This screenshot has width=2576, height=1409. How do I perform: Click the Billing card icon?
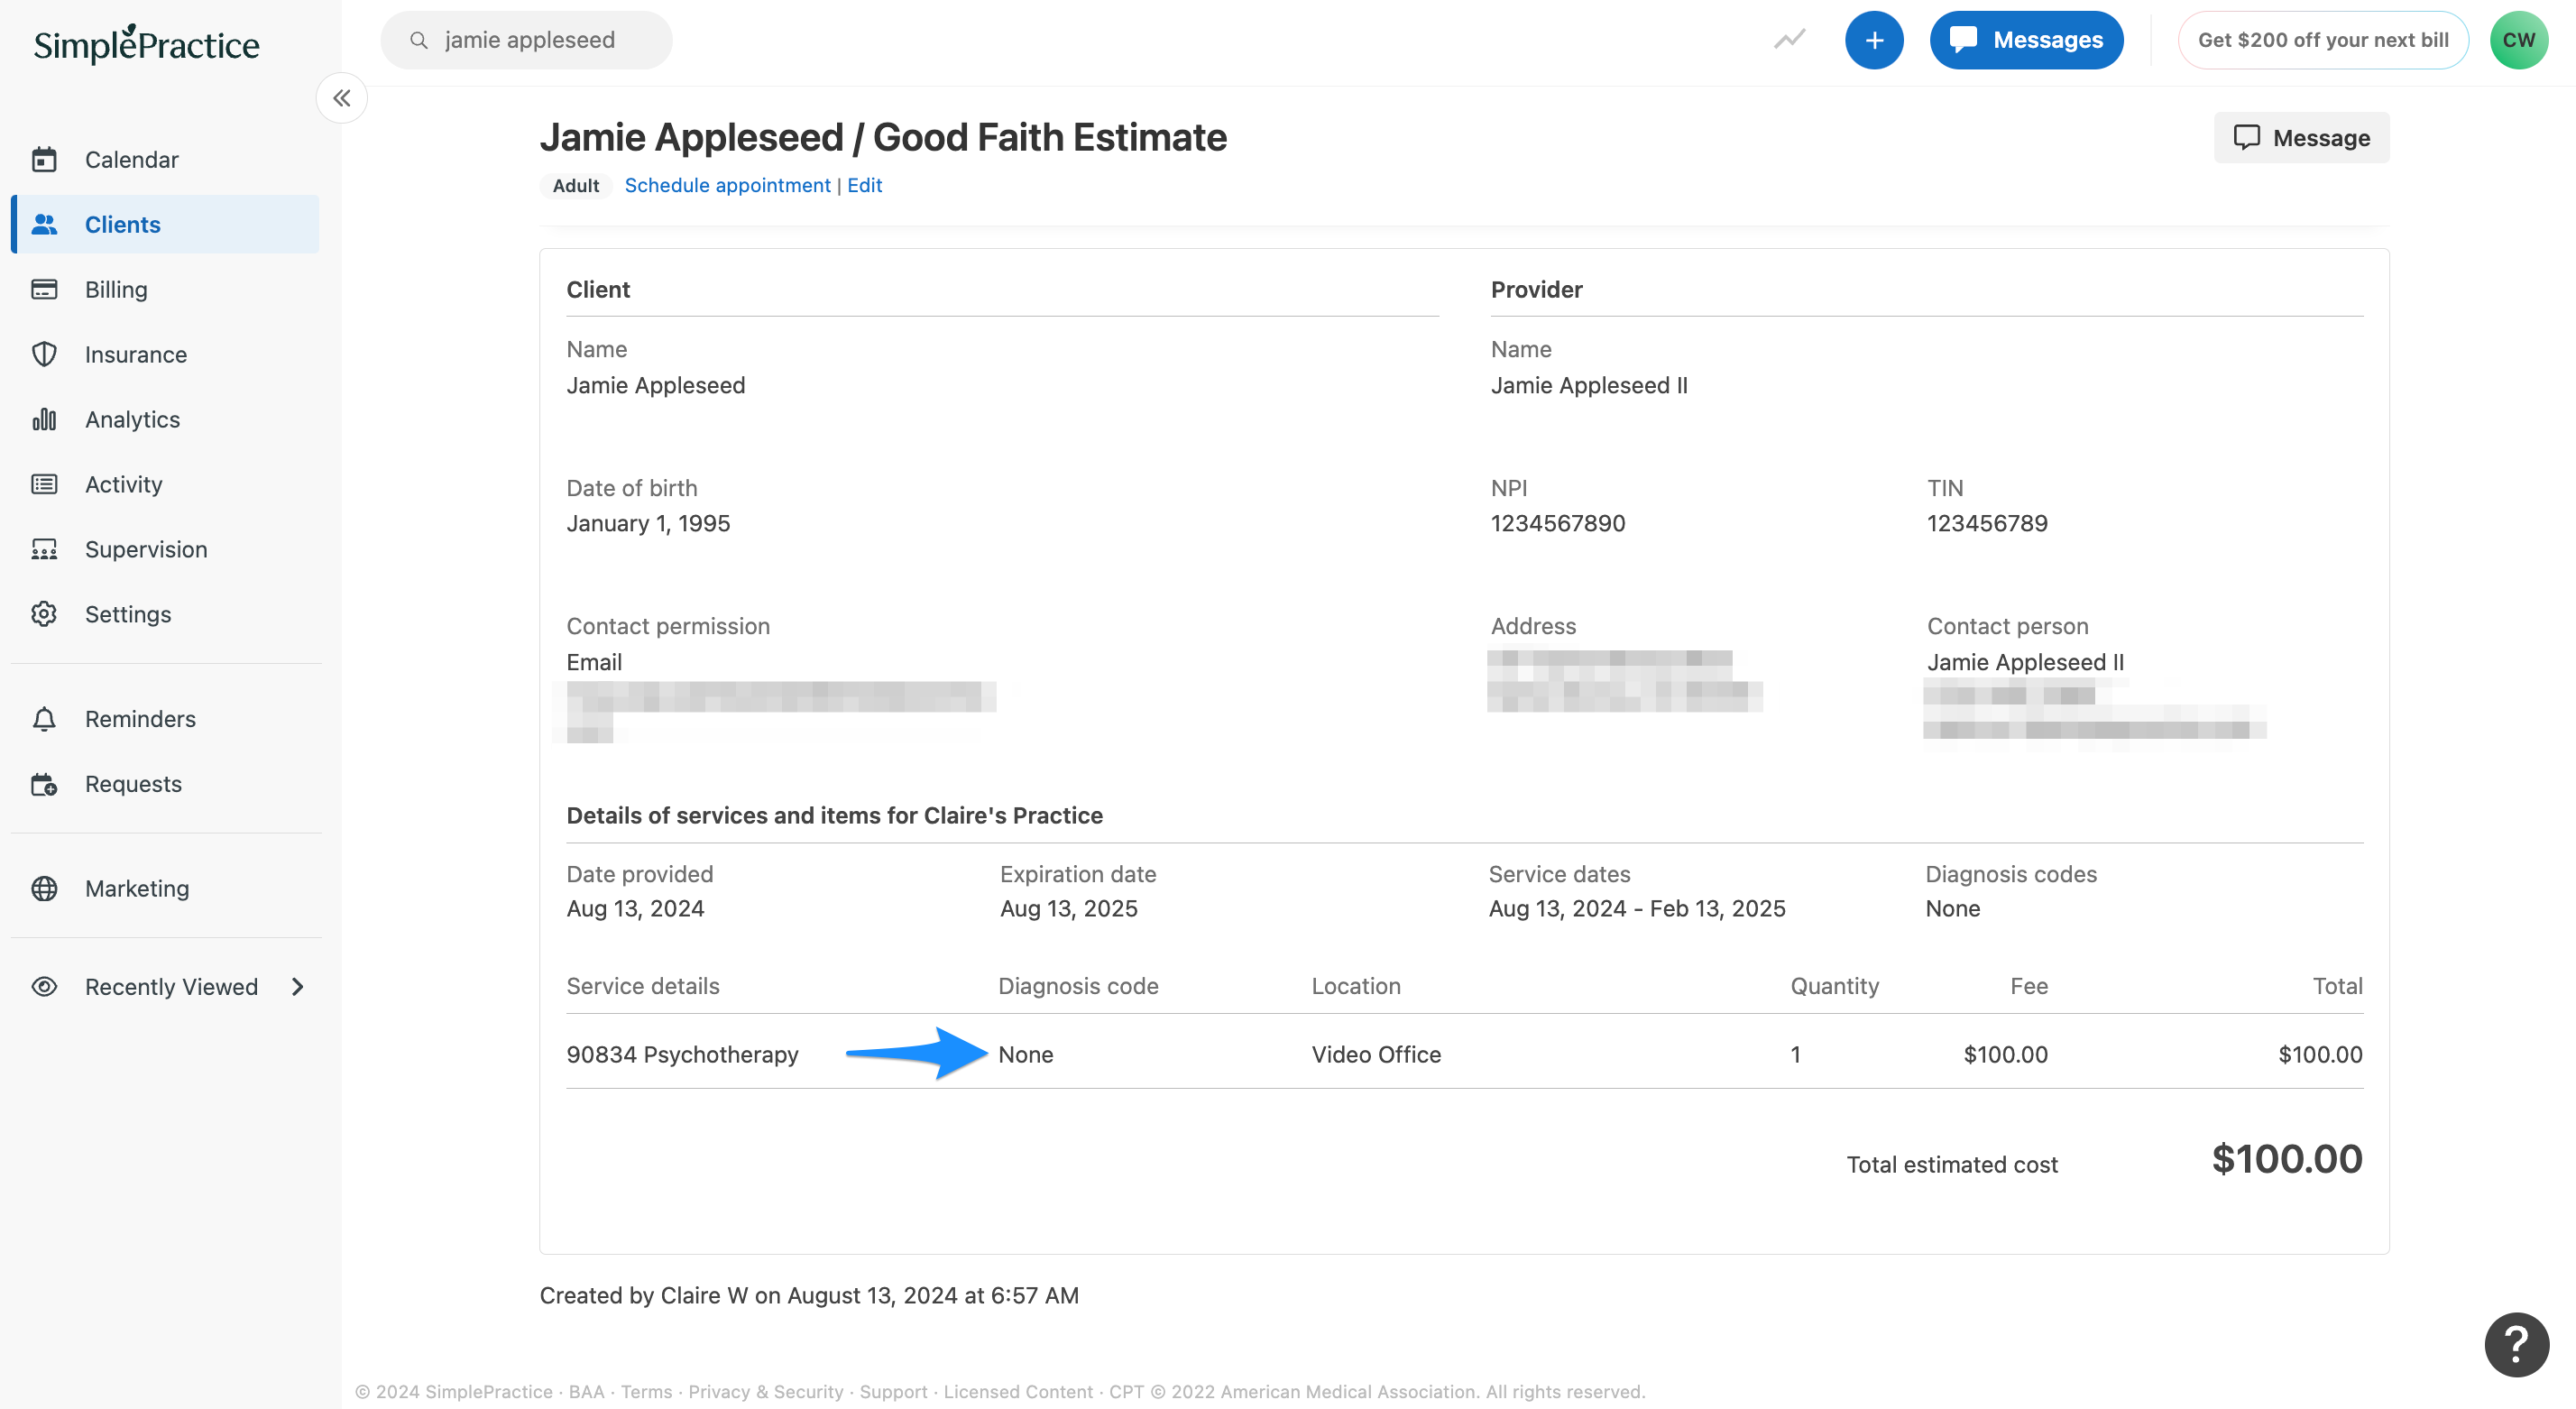click(44, 289)
